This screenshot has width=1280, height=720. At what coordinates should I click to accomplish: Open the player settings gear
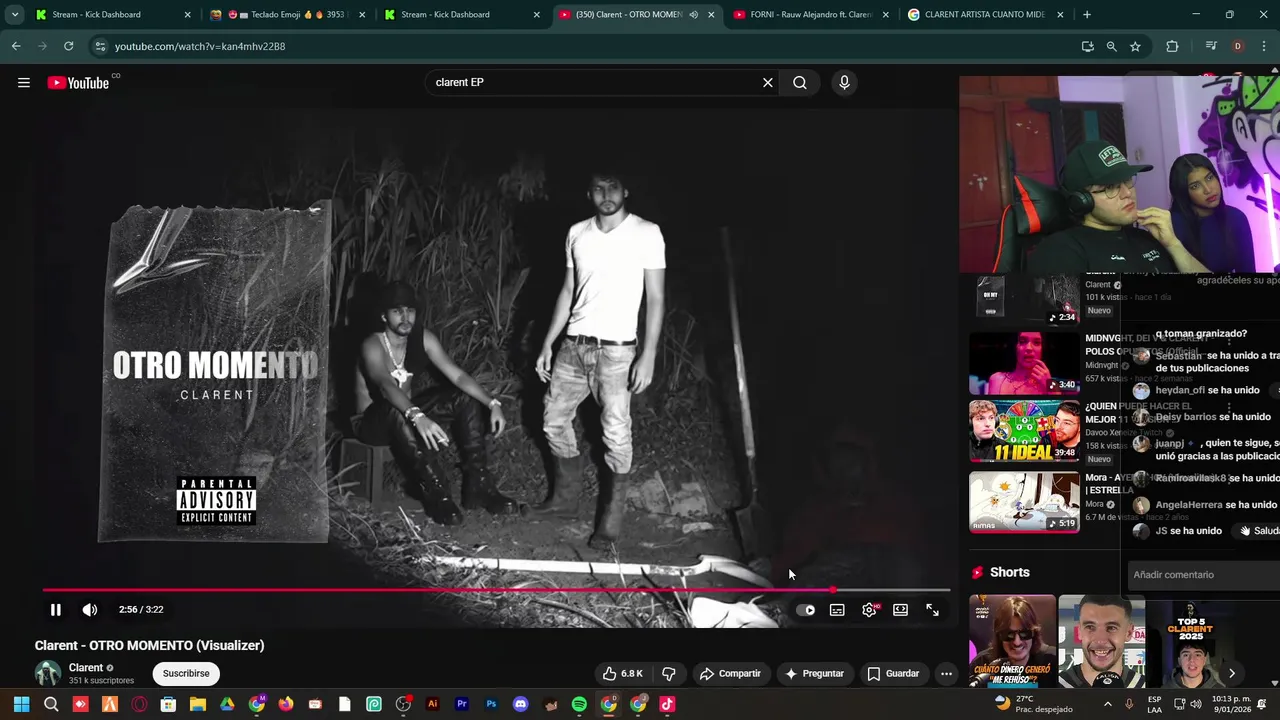tap(870, 609)
